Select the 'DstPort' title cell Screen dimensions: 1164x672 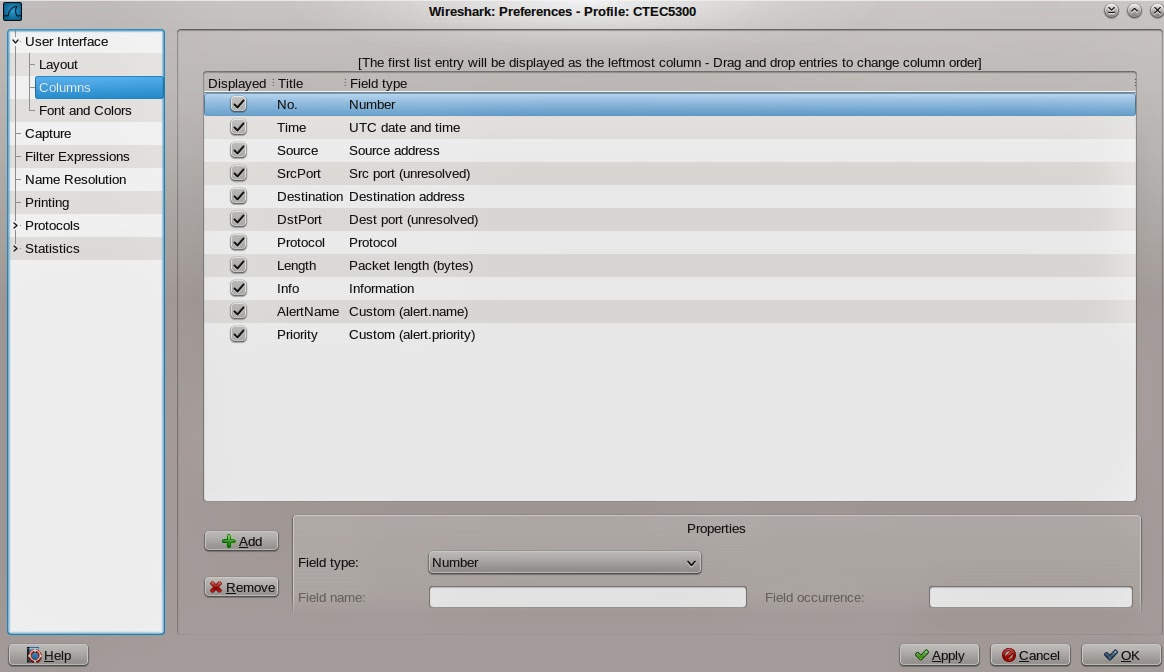point(299,220)
